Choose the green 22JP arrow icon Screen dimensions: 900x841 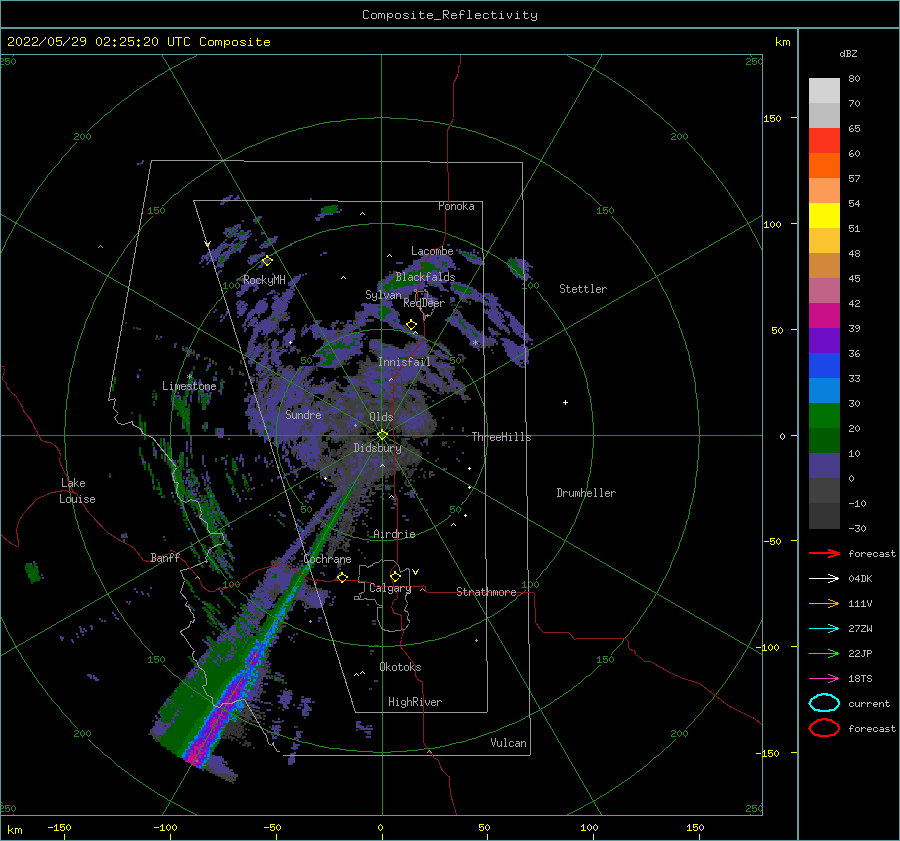[x=824, y=653]
